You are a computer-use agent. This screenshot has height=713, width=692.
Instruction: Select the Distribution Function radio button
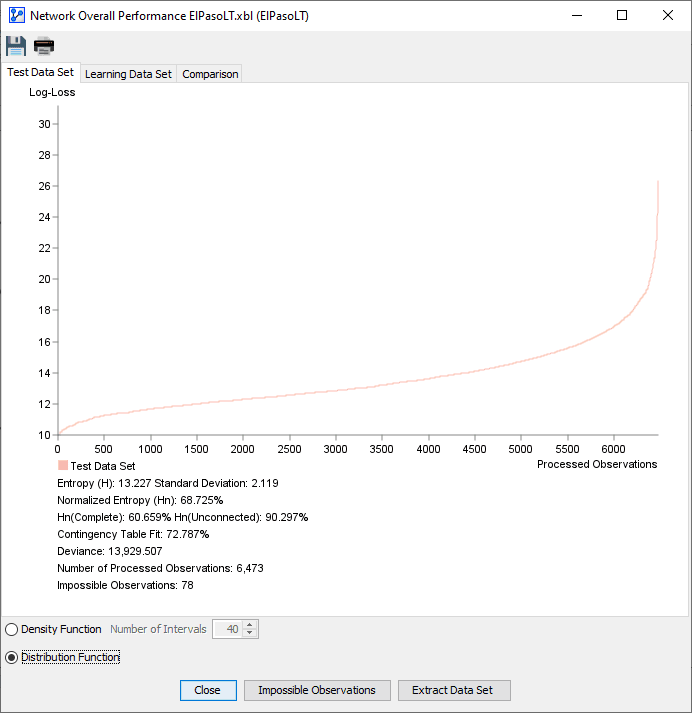tap(11, 658)
